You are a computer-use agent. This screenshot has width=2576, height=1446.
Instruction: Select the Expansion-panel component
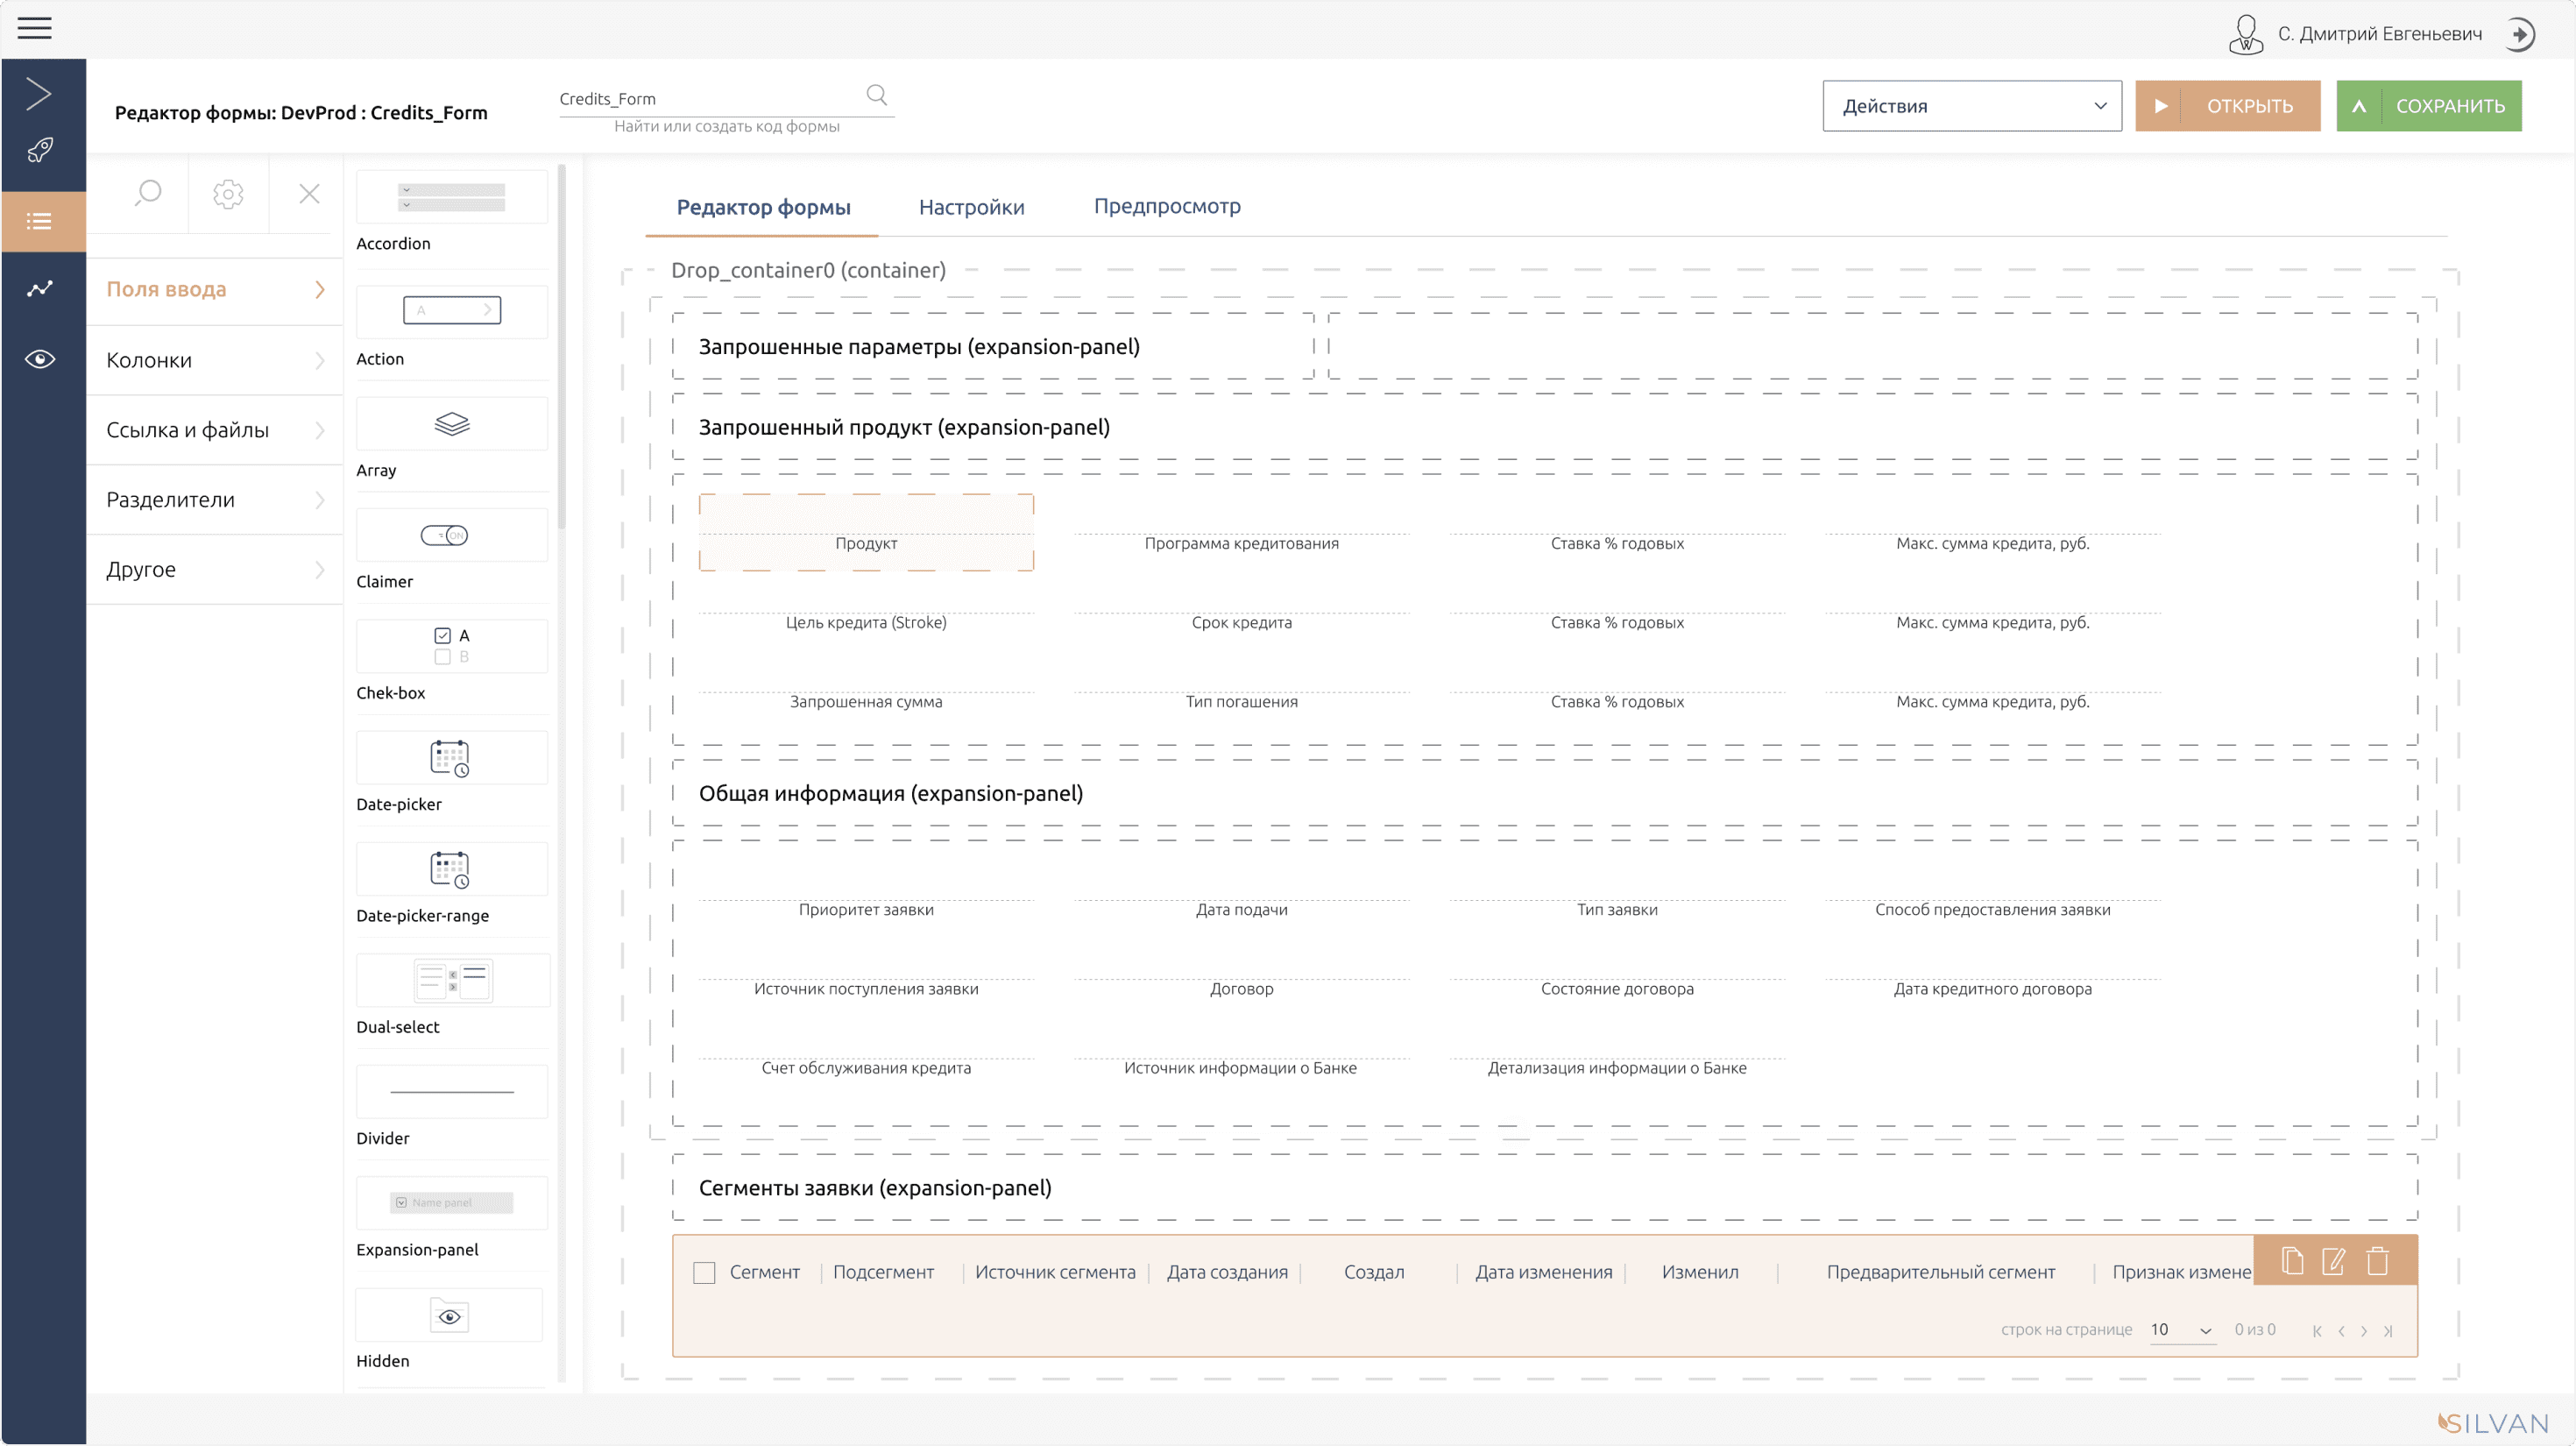coord(452,1203)
